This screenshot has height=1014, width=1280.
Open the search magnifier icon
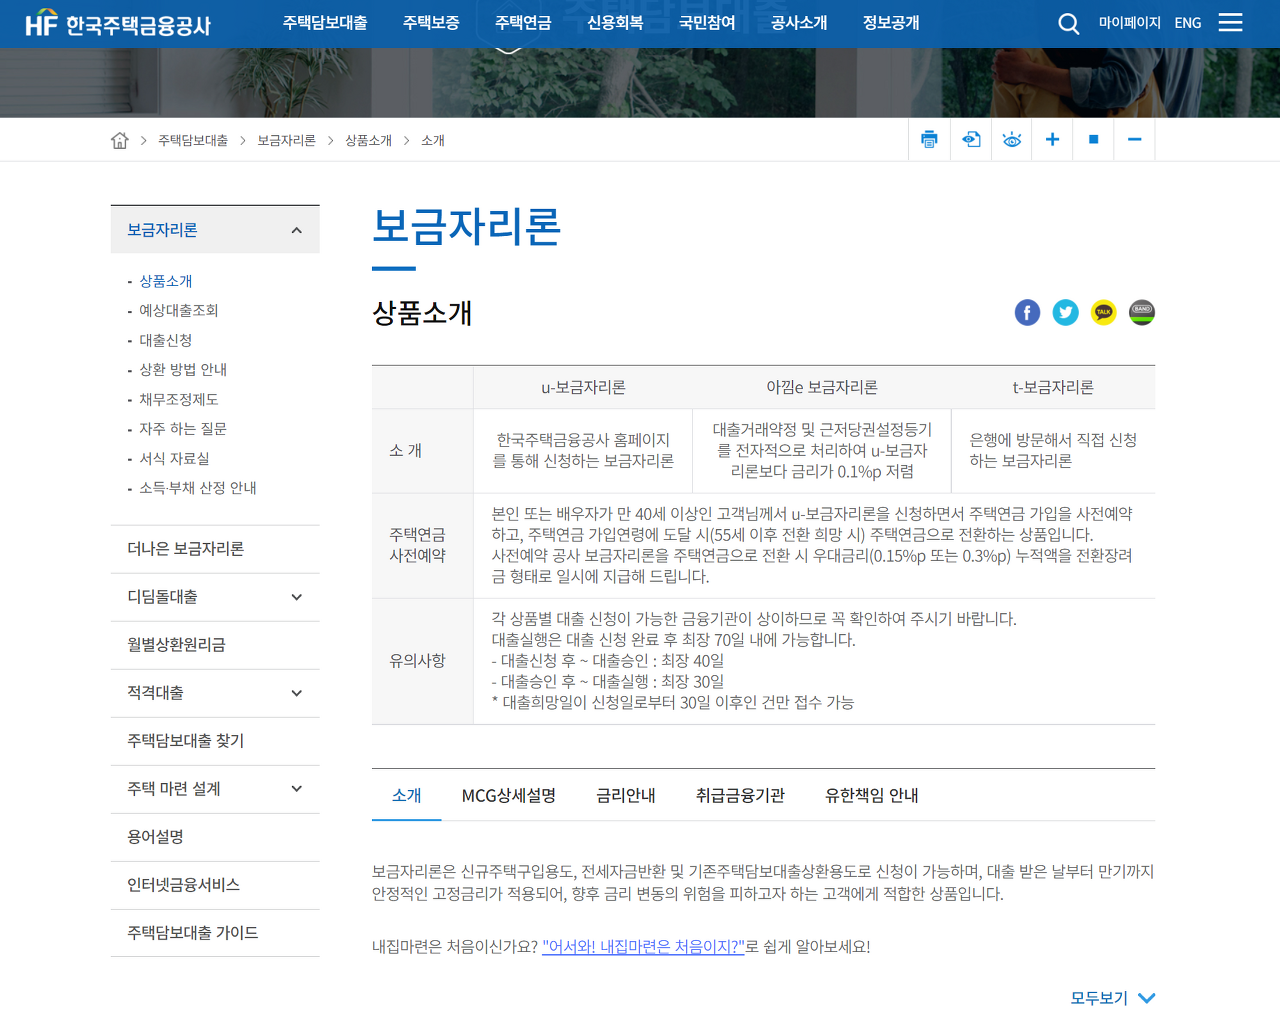(x=1068, y=23)
